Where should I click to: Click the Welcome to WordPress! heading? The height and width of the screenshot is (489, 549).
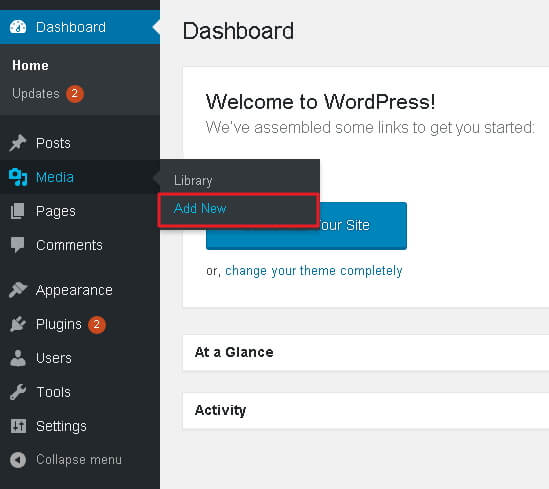click(x=320, y=102)
